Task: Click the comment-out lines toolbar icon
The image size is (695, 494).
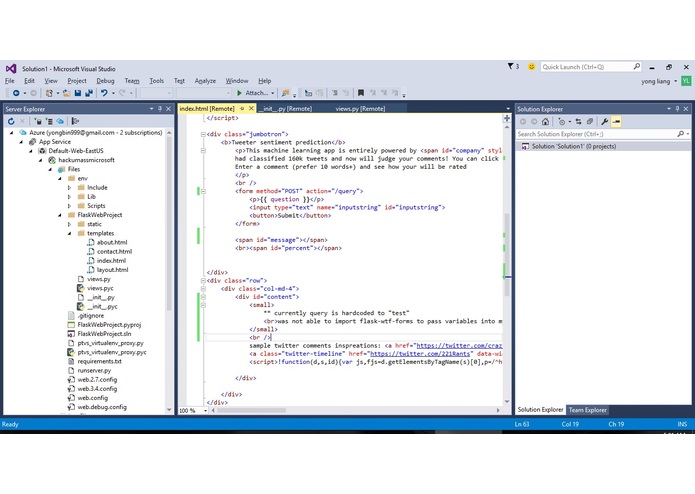Action: 335,93
